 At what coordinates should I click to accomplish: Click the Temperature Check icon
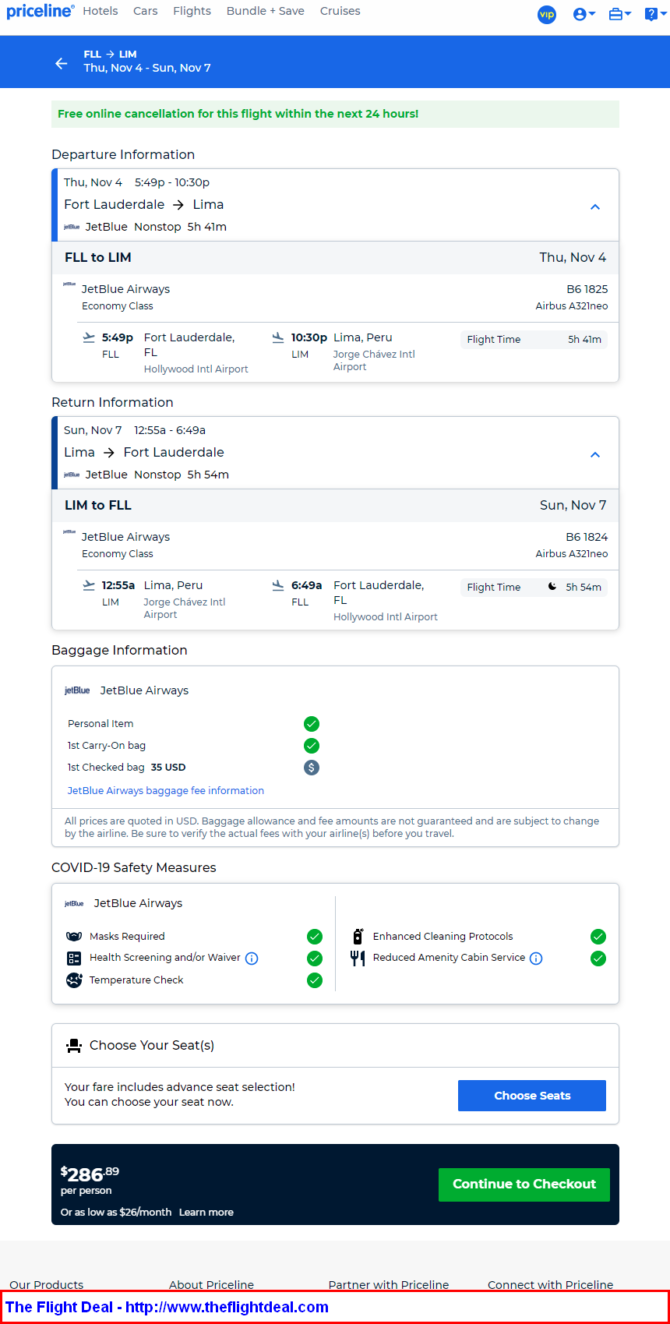click(x=74, y=980)
